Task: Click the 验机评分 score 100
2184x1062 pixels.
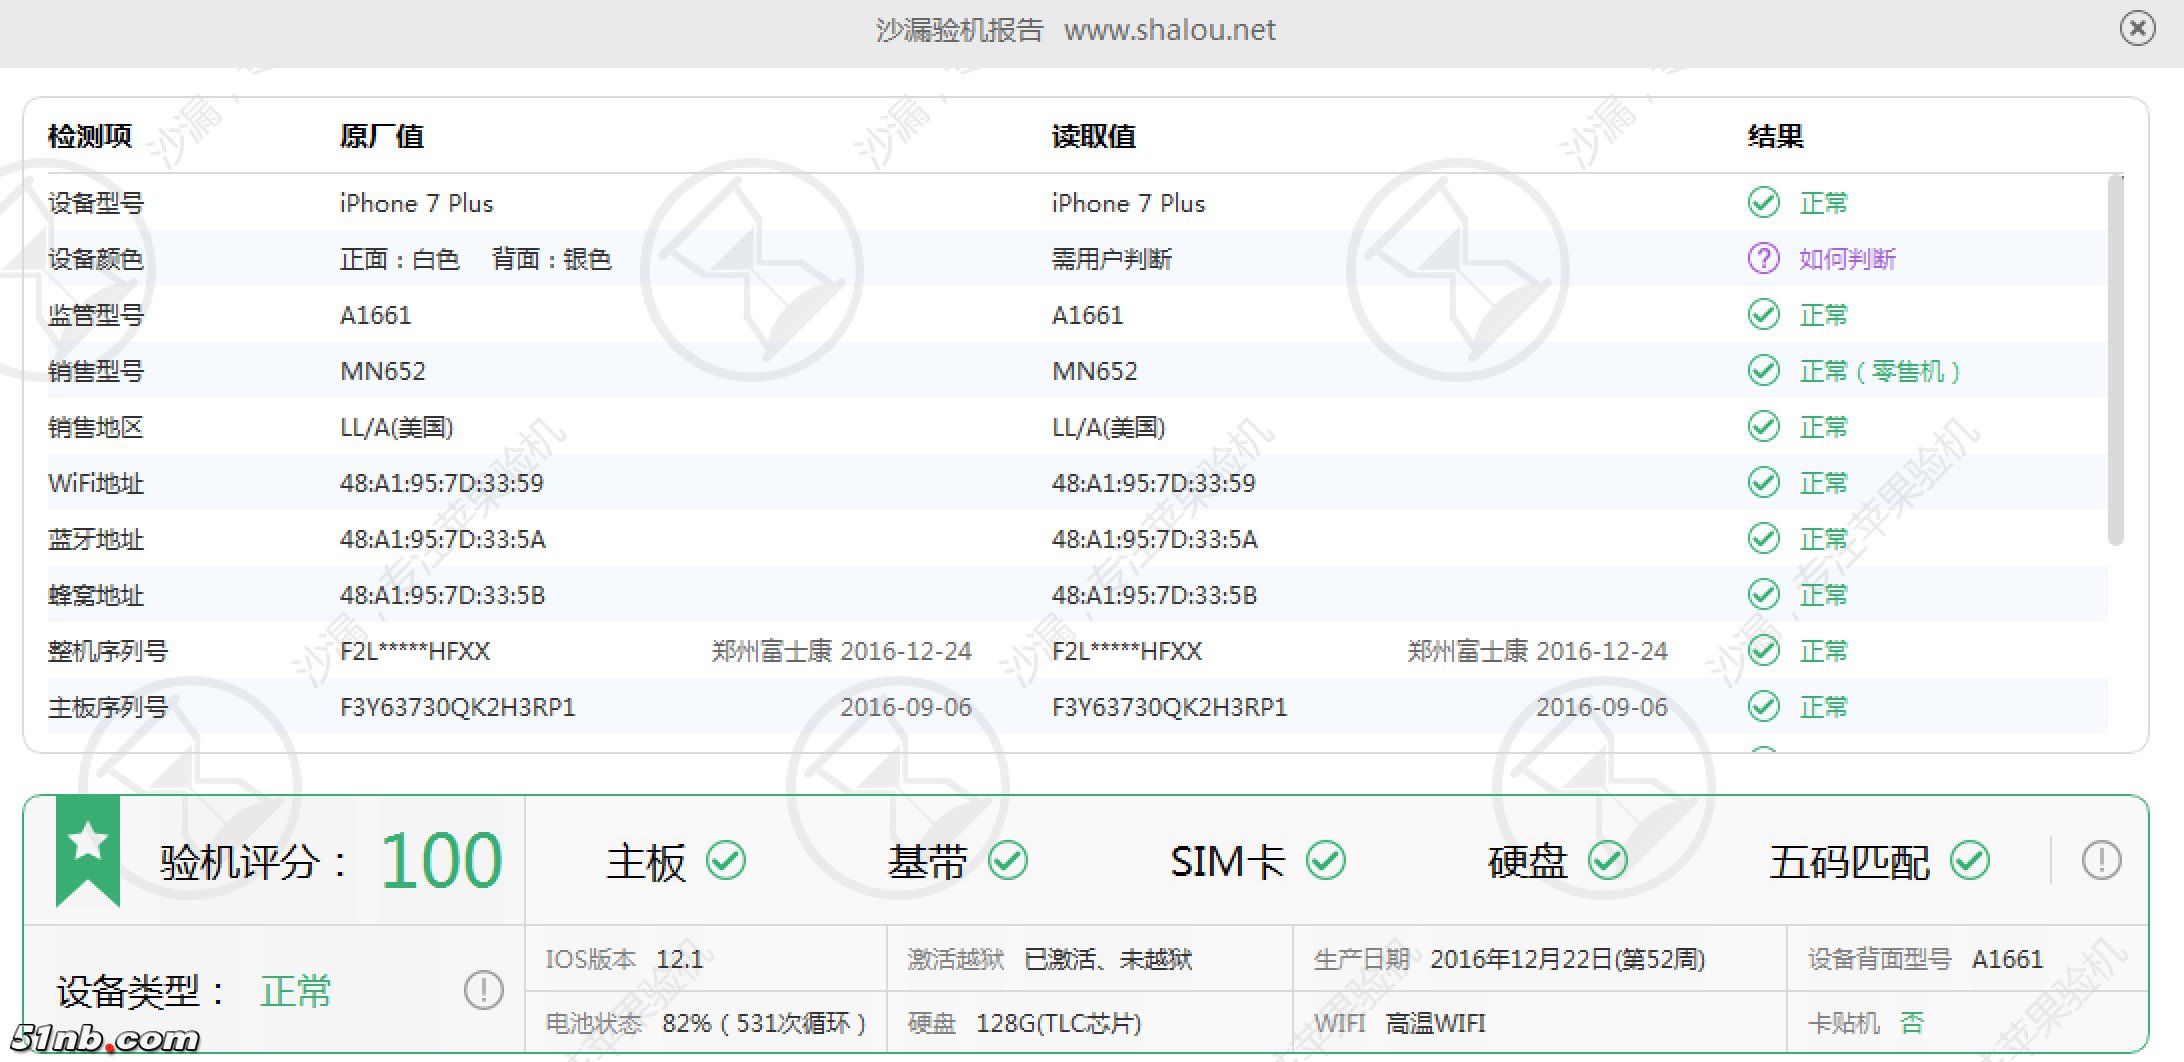Action: coord(440,861)
